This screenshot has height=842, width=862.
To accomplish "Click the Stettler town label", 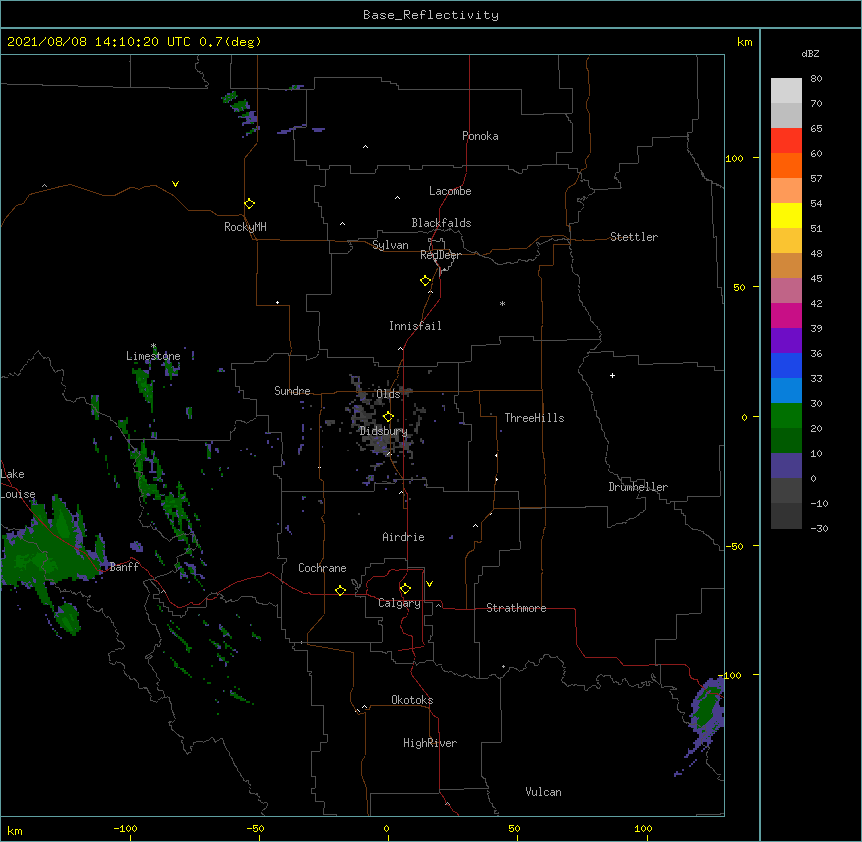I will [x=633, y=237].
